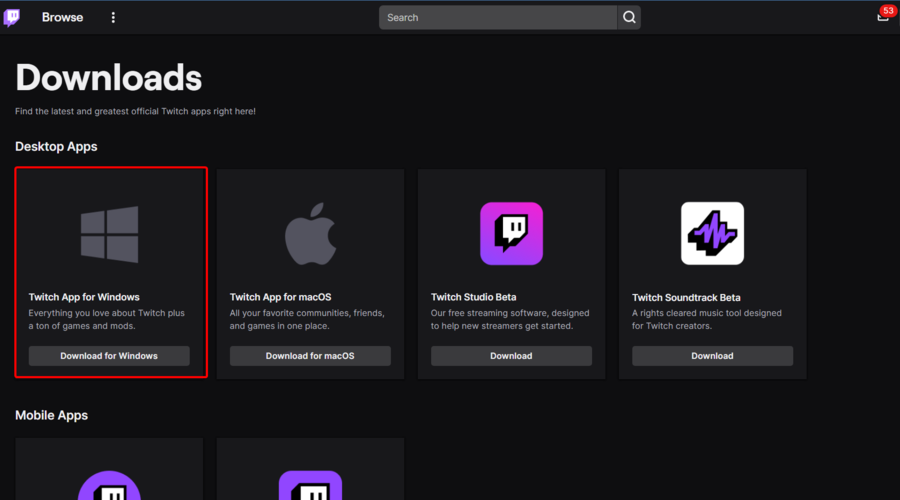Click the Downloads page heading
The width and height of the screenshot is (900, 500).
click(x=108, y=77)
